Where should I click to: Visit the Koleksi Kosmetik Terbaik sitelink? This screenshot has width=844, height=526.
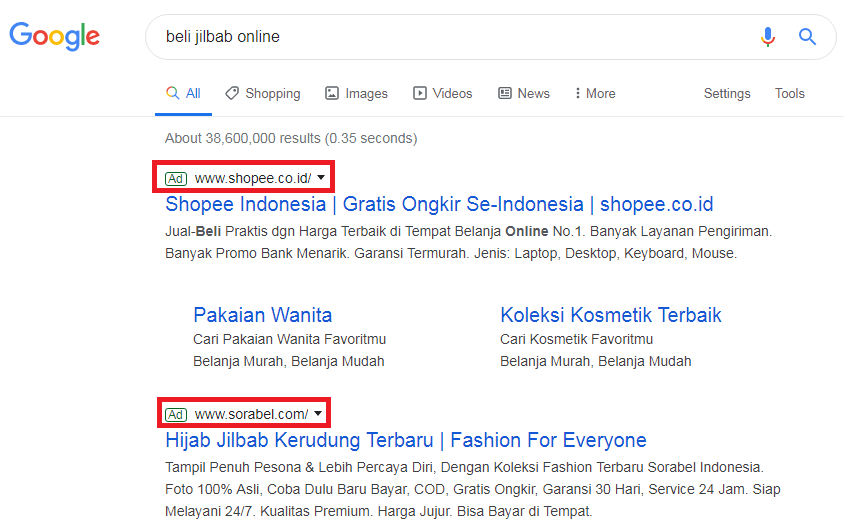[610, 315]
